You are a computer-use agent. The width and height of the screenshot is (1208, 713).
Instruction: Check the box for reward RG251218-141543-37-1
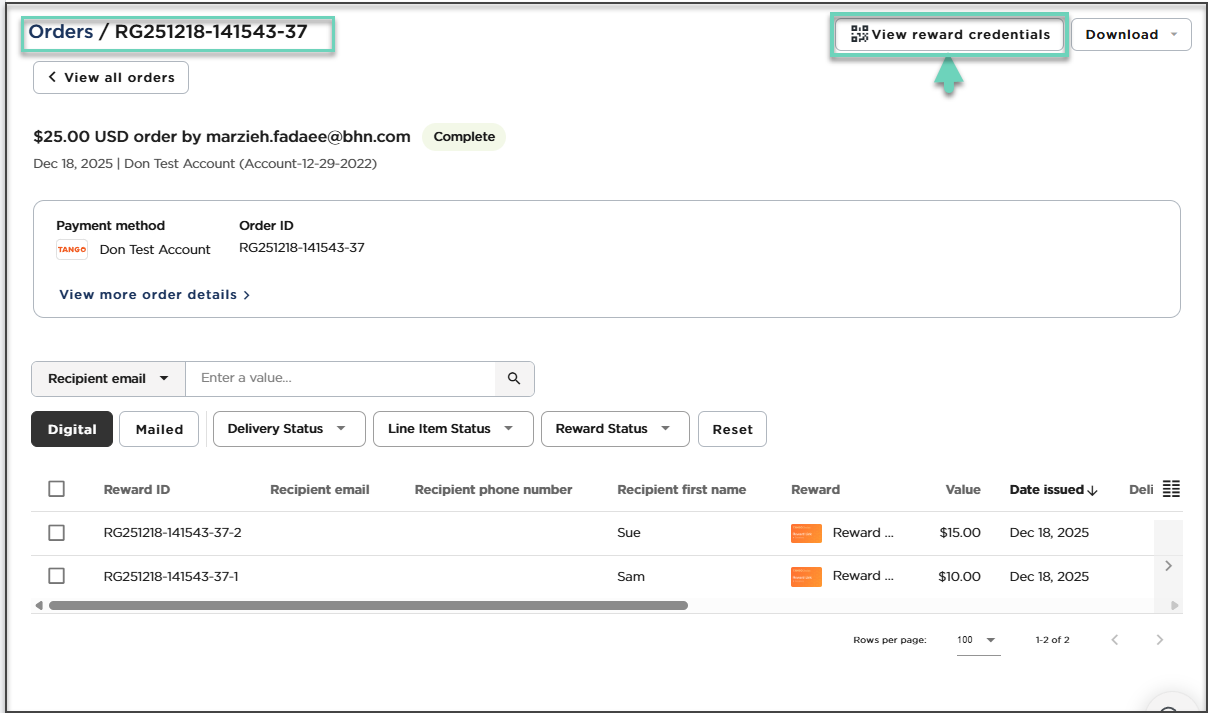(57, 576)
